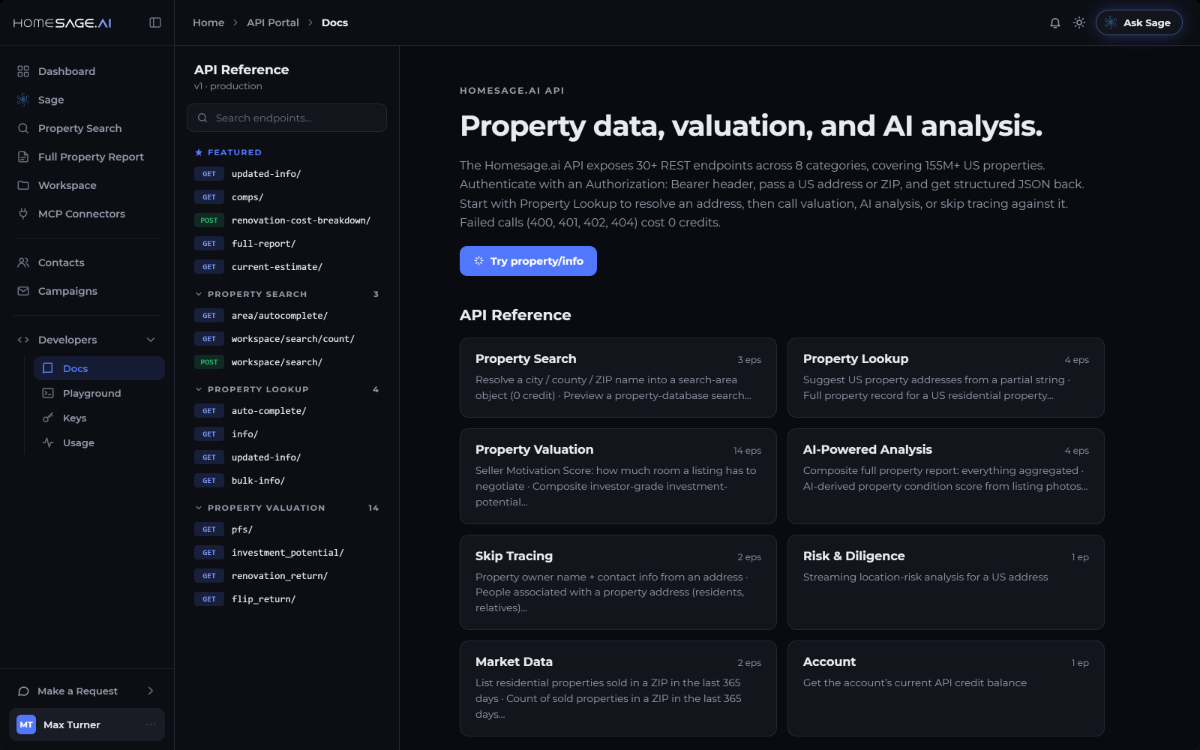The height and width of the screenshot is (750, 1200).
Task: Click the MCP Connectors plug icon
Action: tap(23, 214)
